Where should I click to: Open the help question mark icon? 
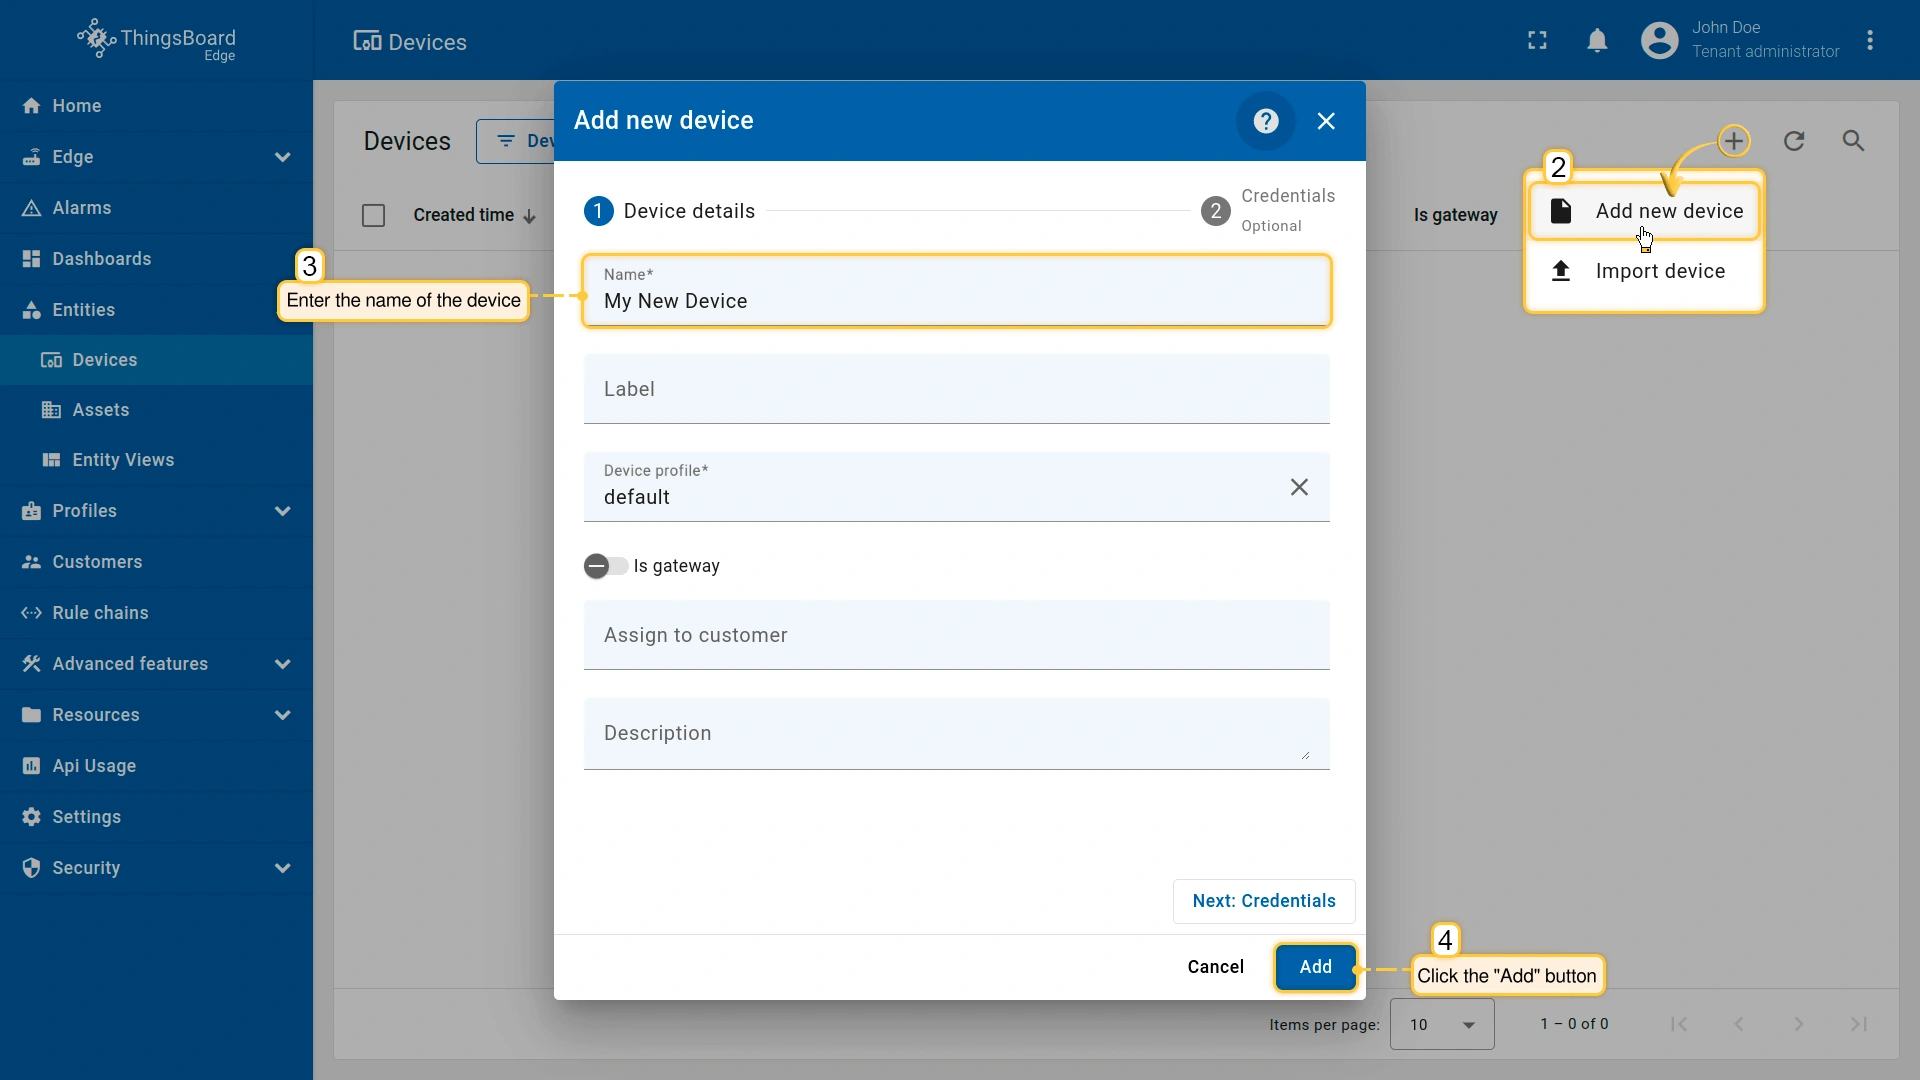(1266, 121)
